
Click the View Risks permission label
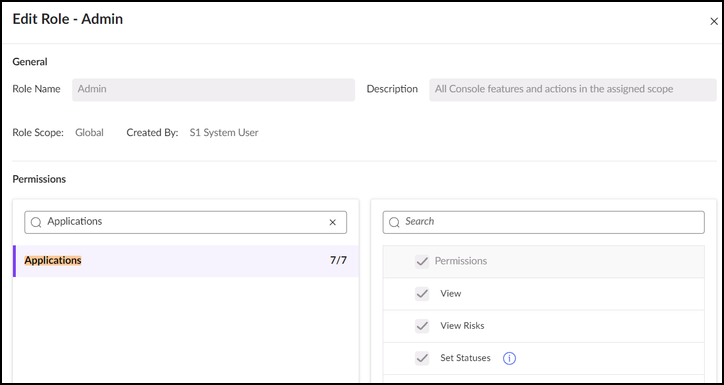(462, 326)
